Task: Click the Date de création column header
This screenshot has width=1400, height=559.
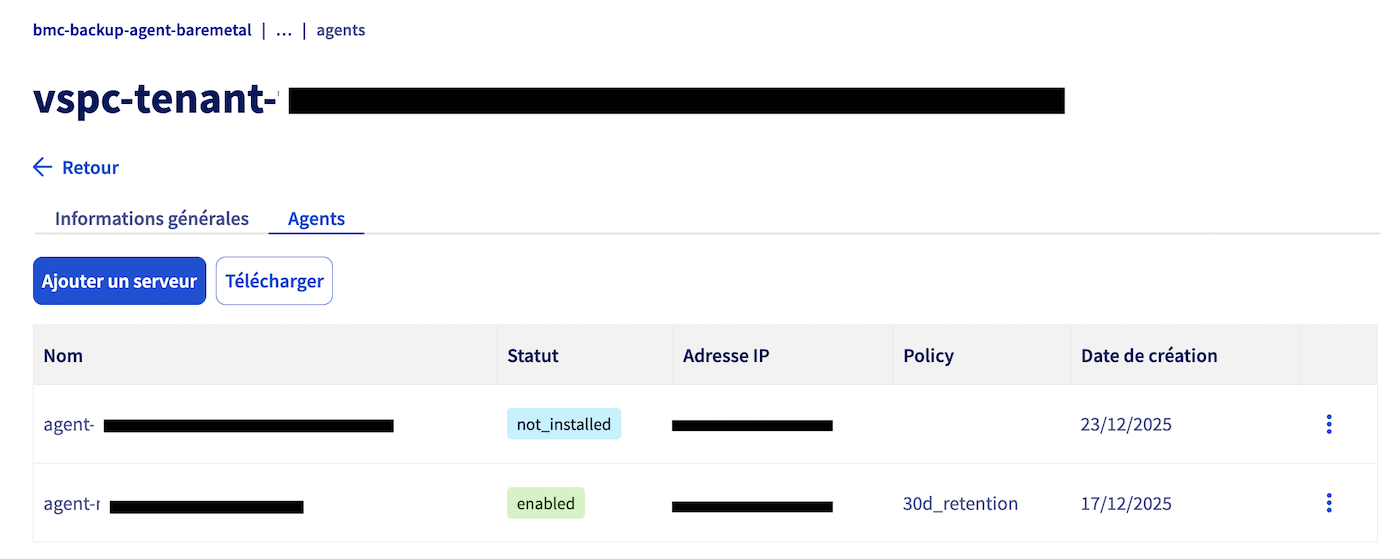Action: pyautogui.click(x=1149, y=356)
